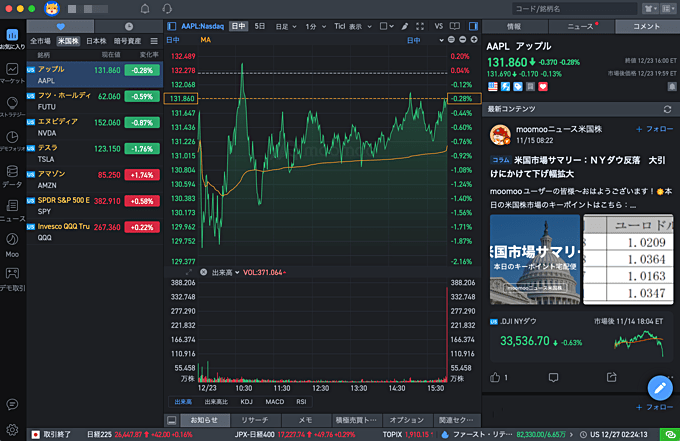Select the pencil drawing tool in chart toolbar
680x441 pixels.
coord(405,26)
